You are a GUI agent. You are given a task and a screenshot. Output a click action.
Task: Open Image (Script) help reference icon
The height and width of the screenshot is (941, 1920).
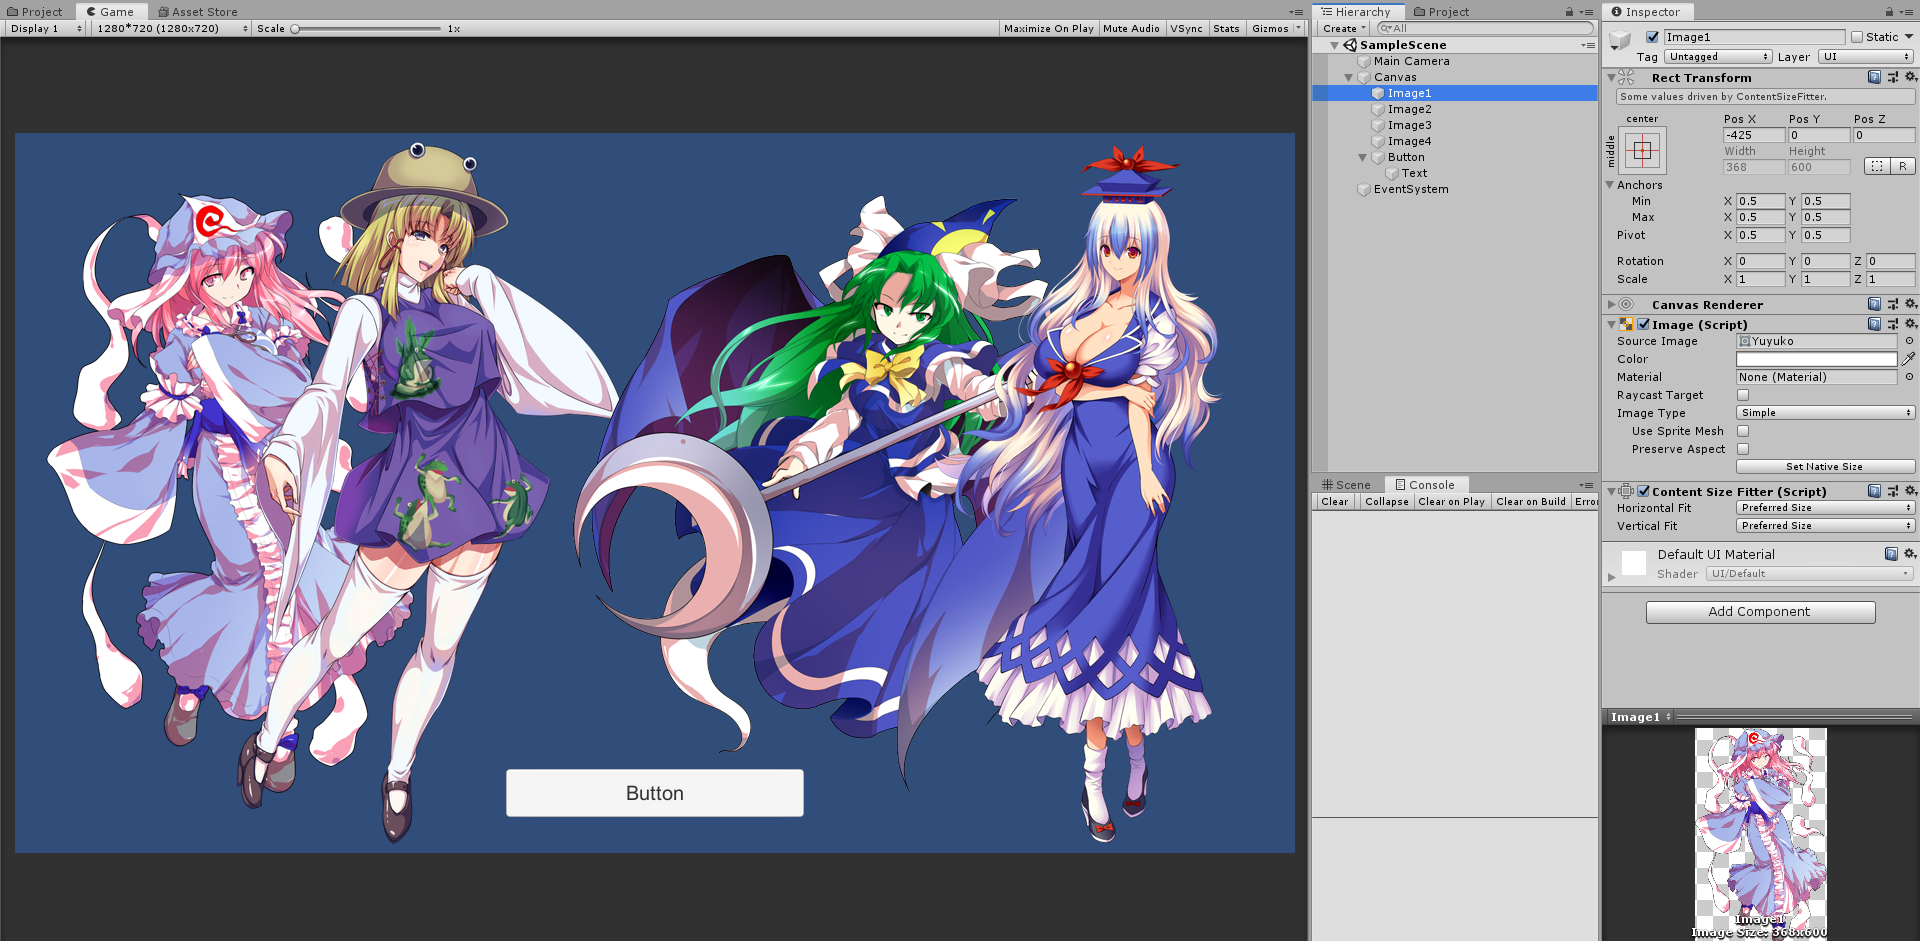pyautogui.click(x=1874, y=324)
